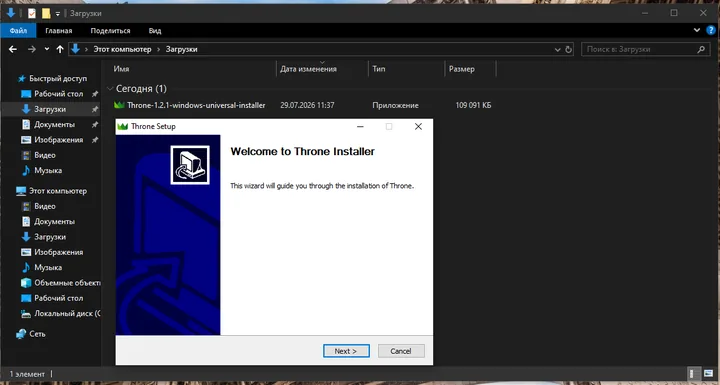Image resolution: width=720 pixels, height=385 pixels.
Task: Click the search magnifier icon
Action: 701,49
